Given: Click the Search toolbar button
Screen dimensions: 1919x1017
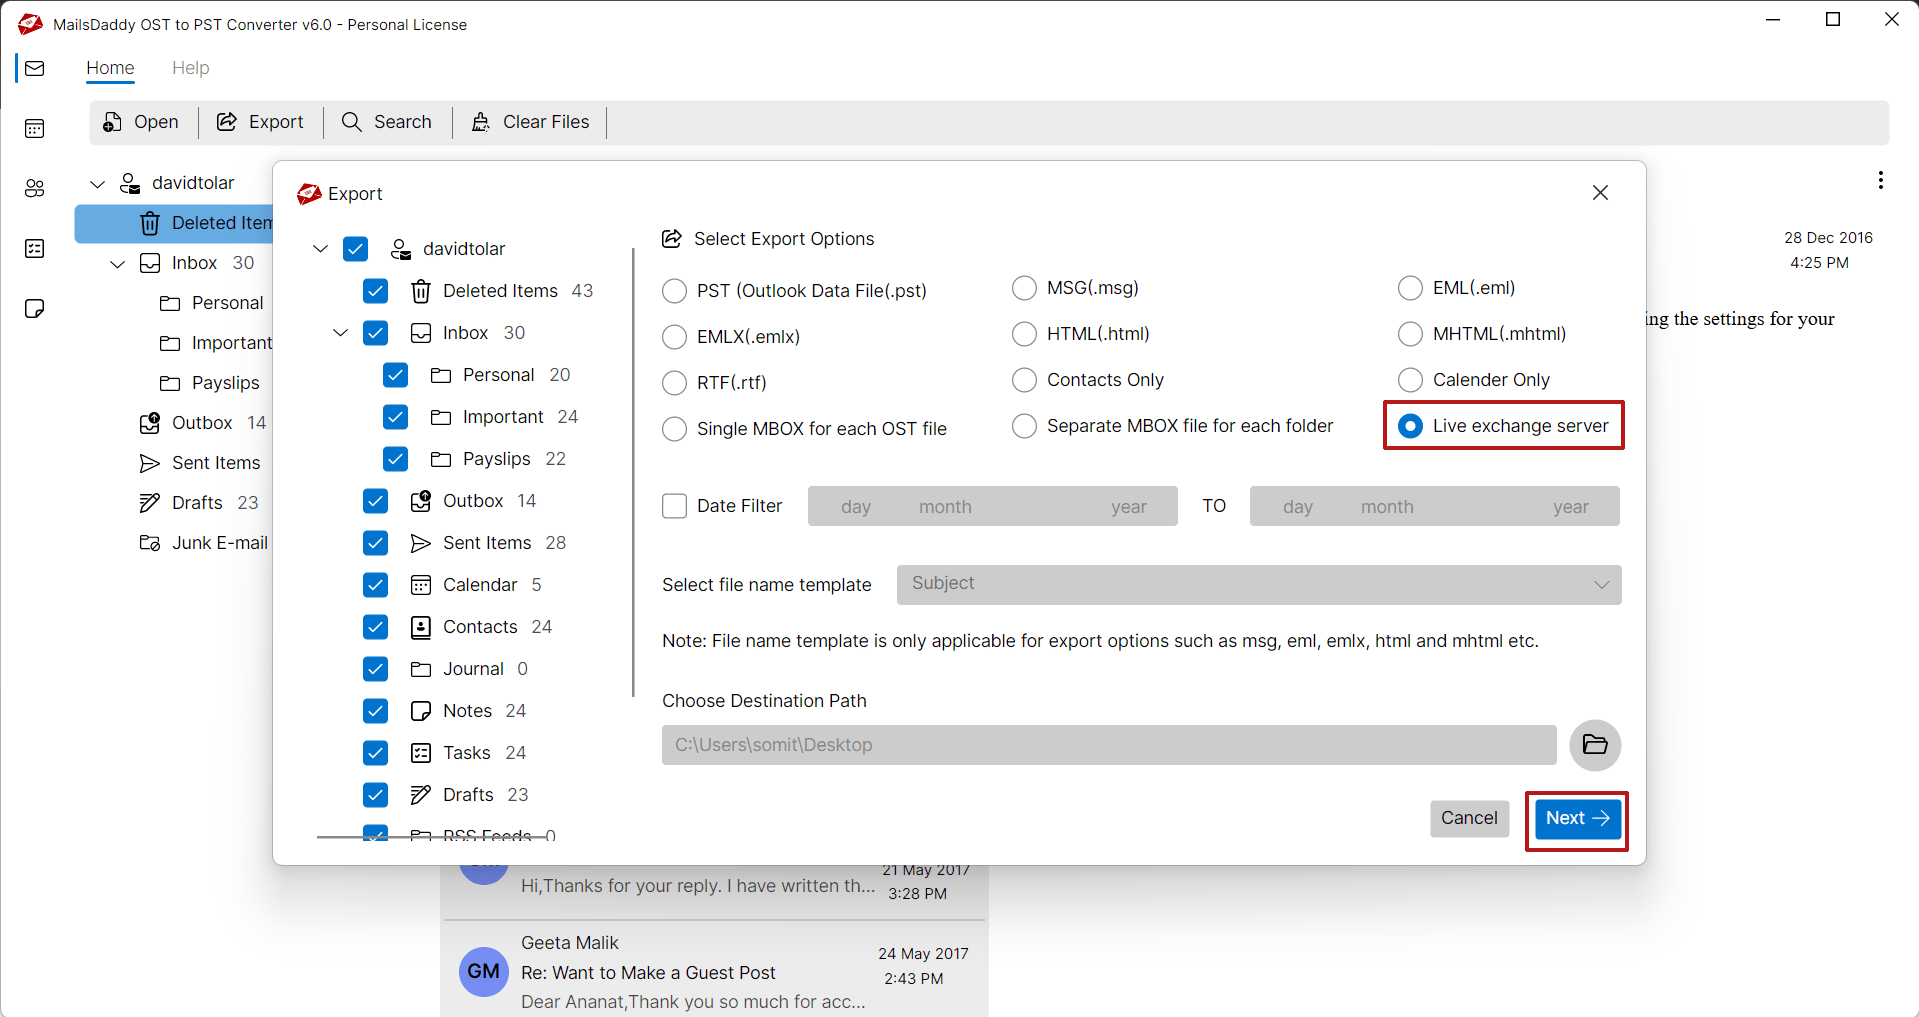Looking at the screenshot, I should (387, 122).
